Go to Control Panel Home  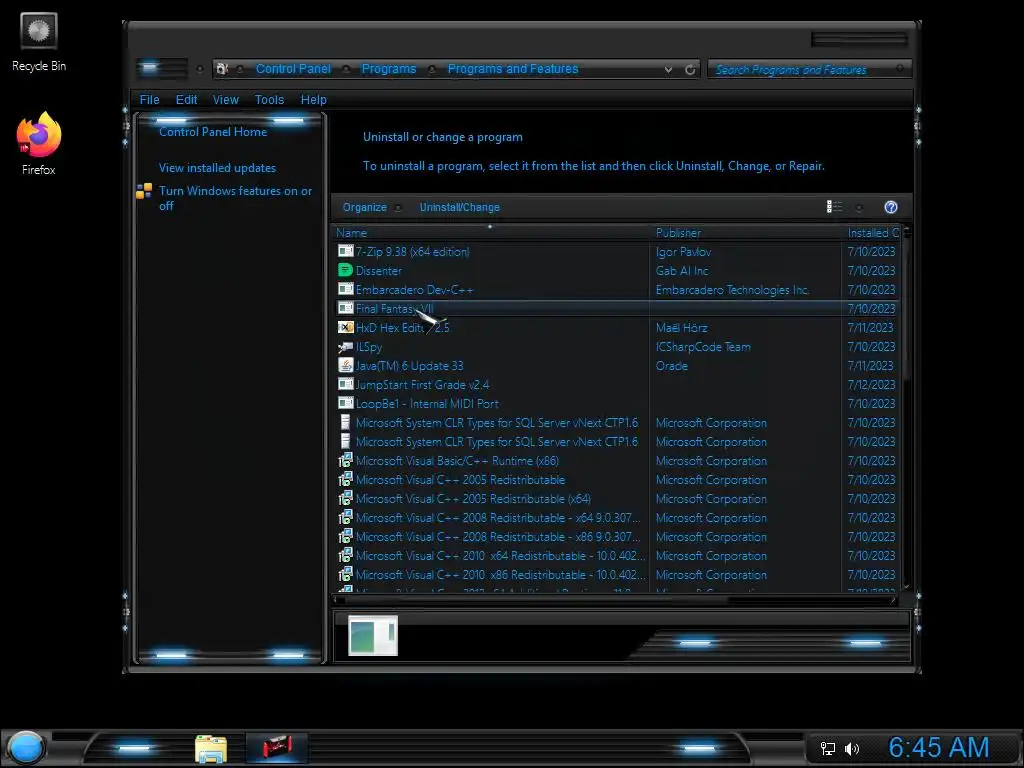coord(213,132)
